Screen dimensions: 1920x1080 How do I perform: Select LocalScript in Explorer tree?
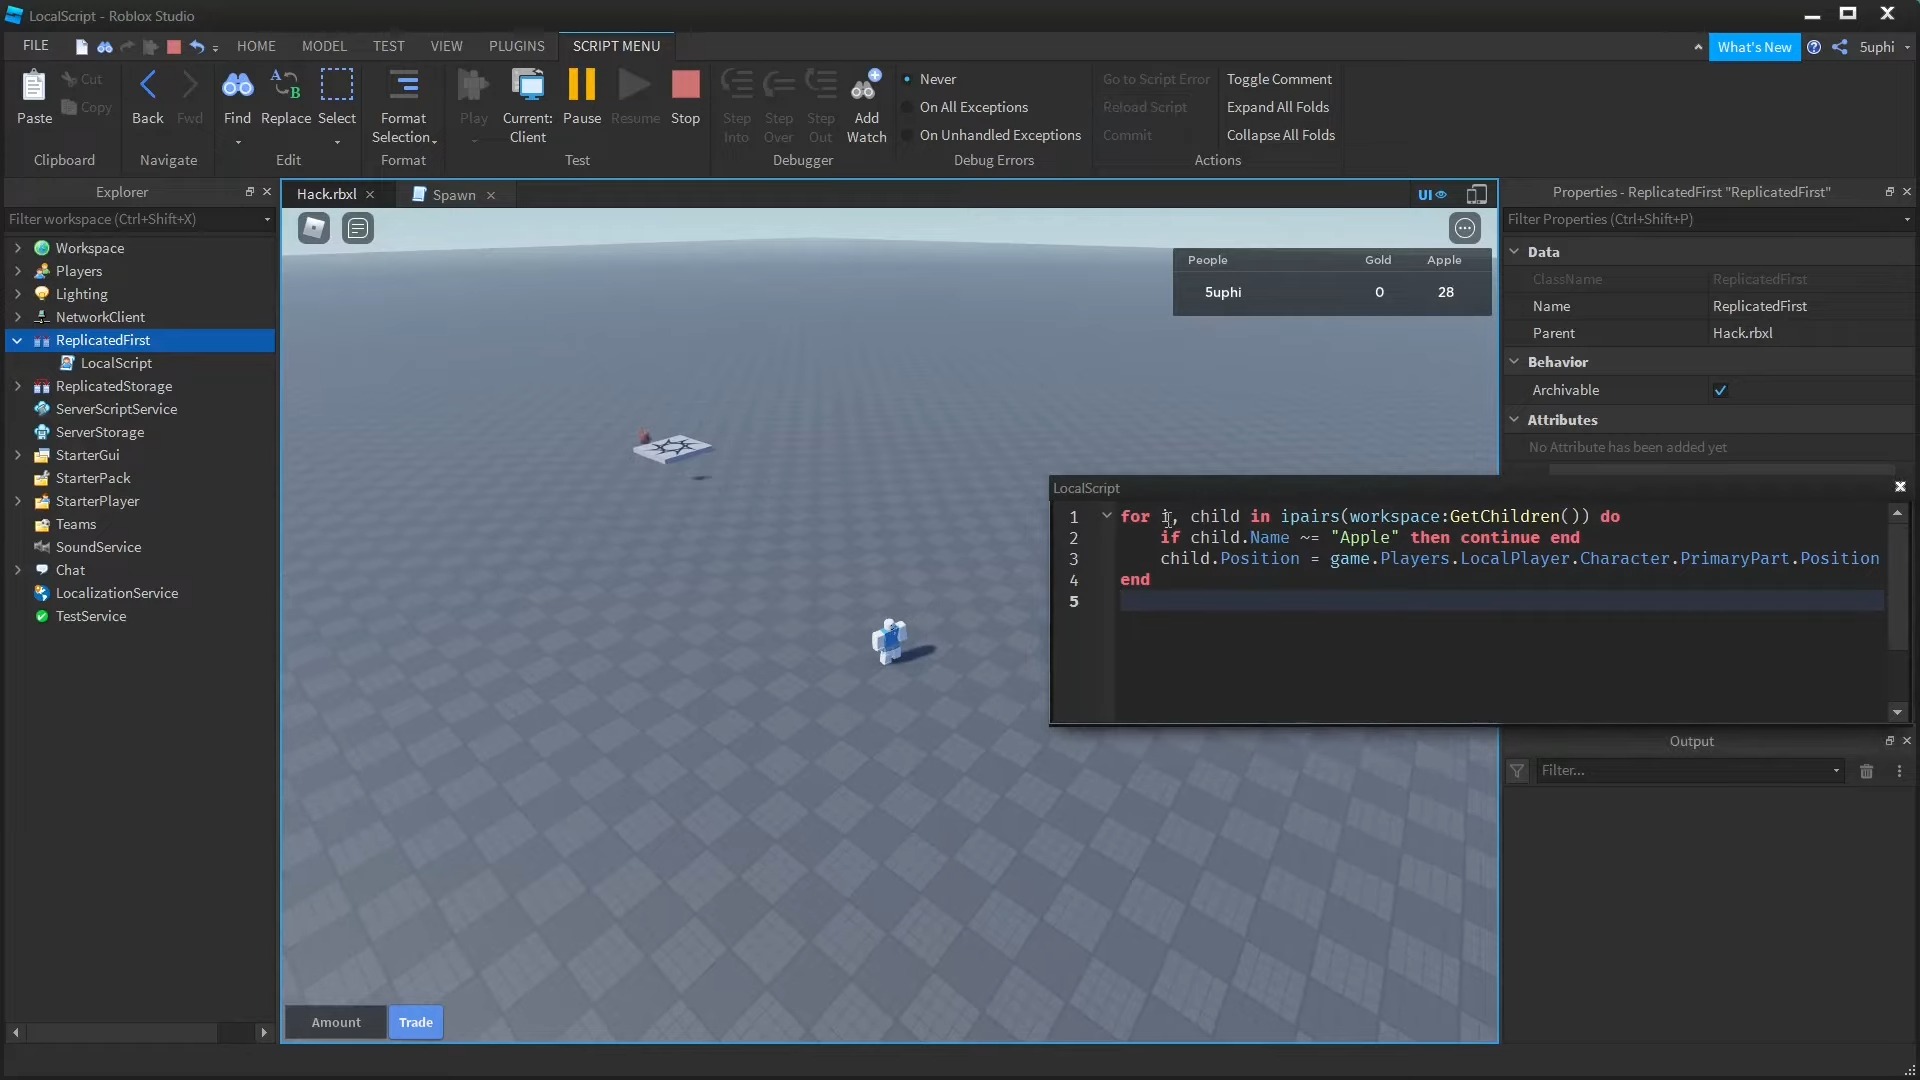[116, 363]
